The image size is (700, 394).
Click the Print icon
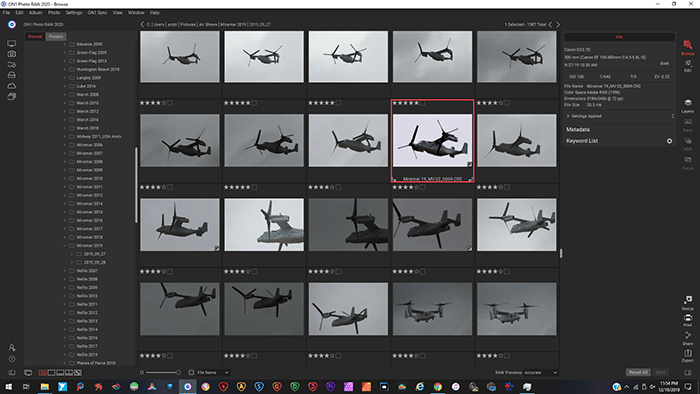(x=688, y=320)
